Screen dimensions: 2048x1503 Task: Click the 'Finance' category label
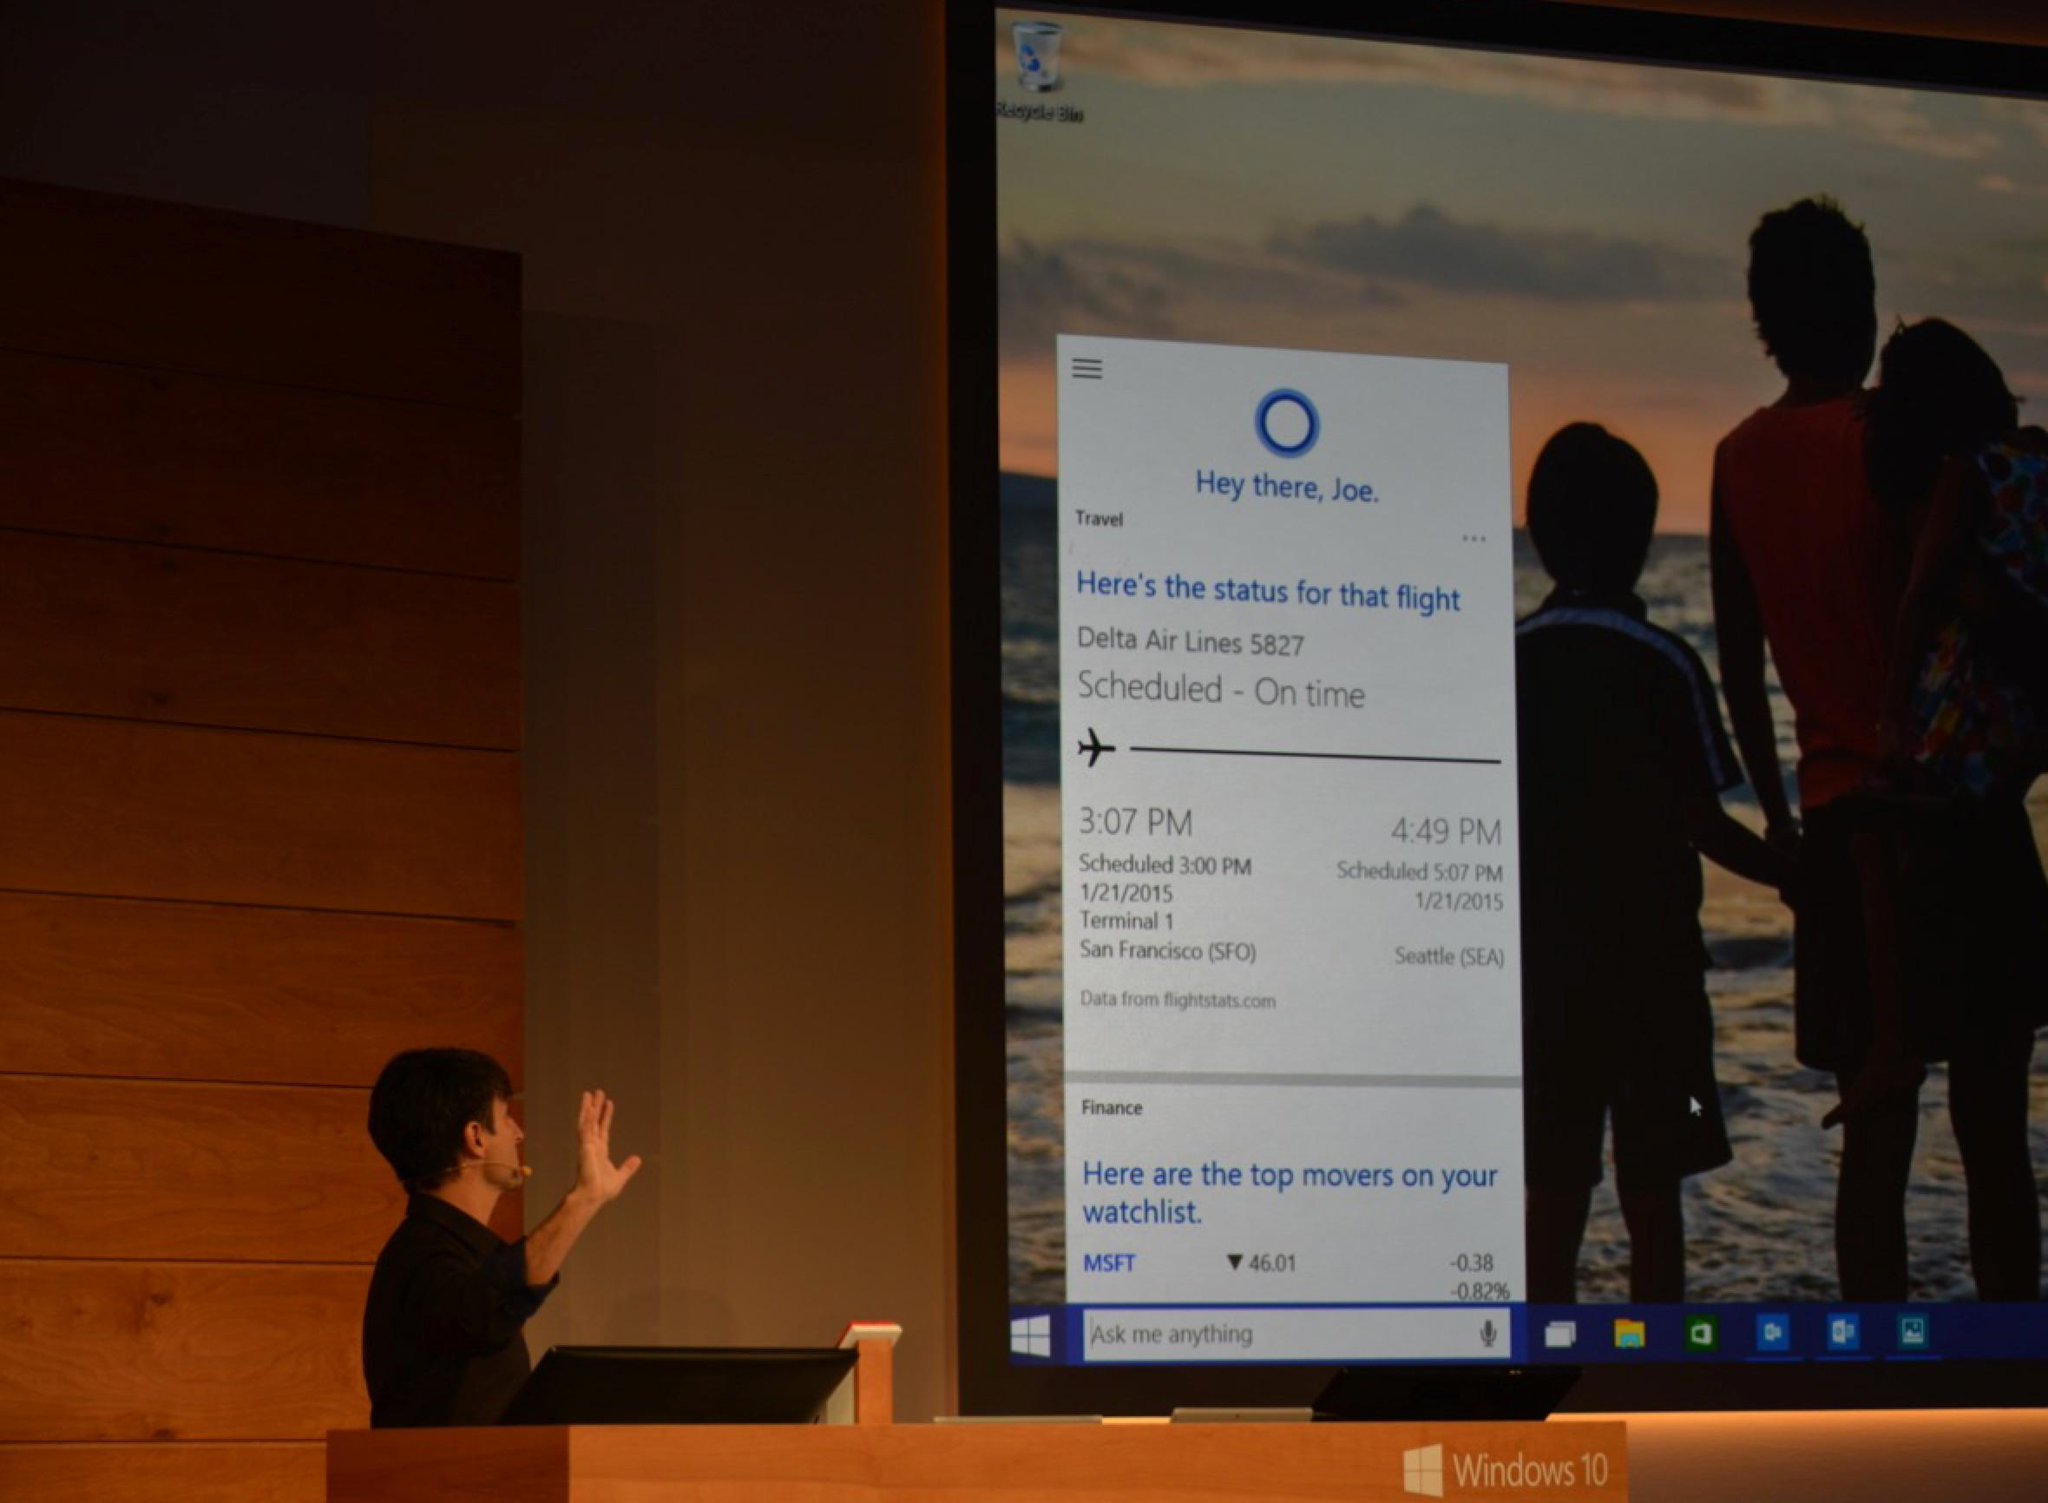tap(1112, 1107)
